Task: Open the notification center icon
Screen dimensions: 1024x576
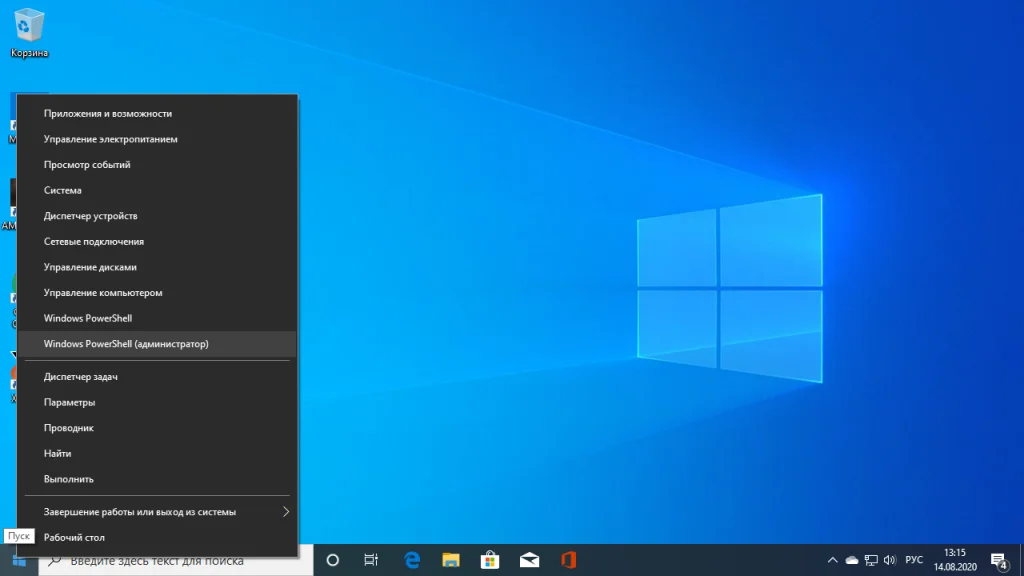Action: coord(998,560)
